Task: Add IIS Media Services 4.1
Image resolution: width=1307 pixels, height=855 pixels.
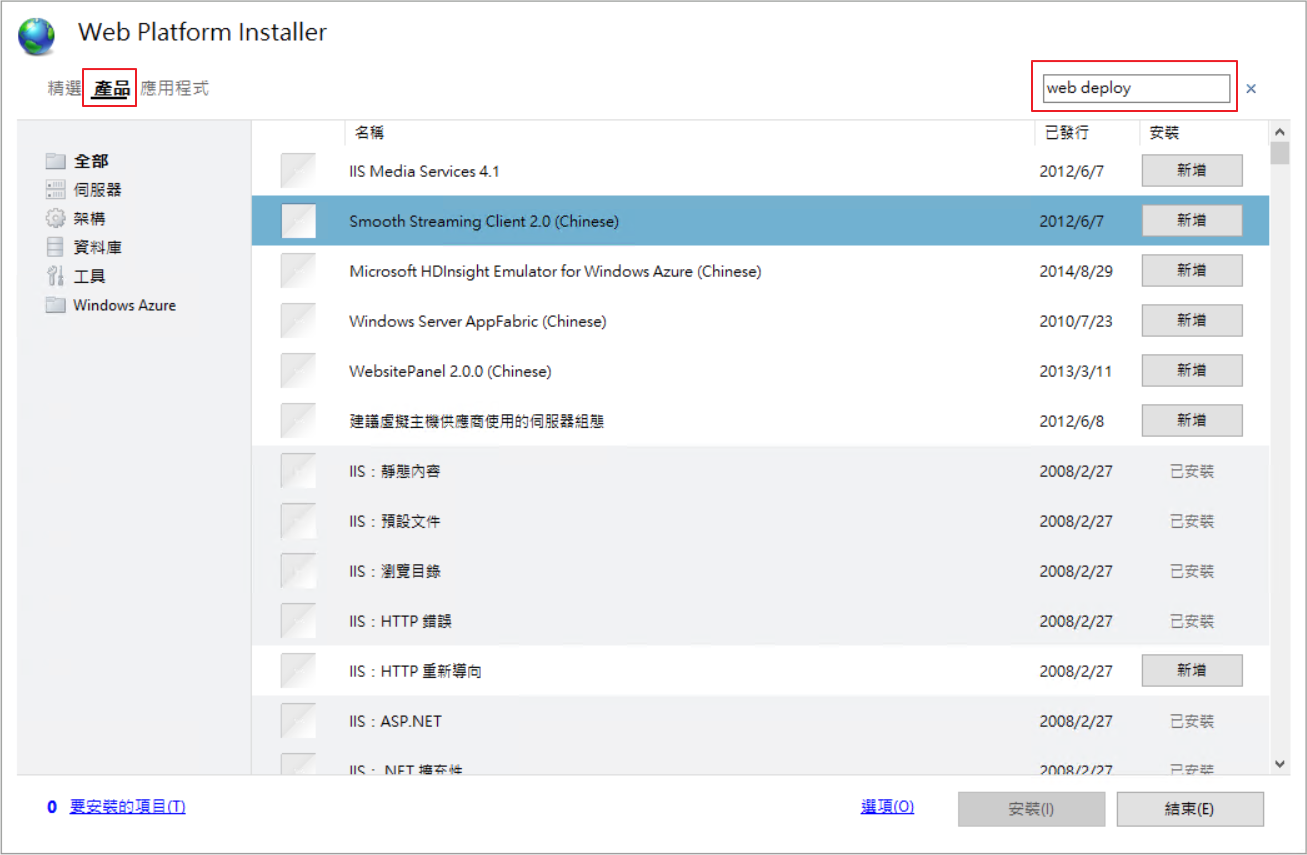Action: [1191, 171]
